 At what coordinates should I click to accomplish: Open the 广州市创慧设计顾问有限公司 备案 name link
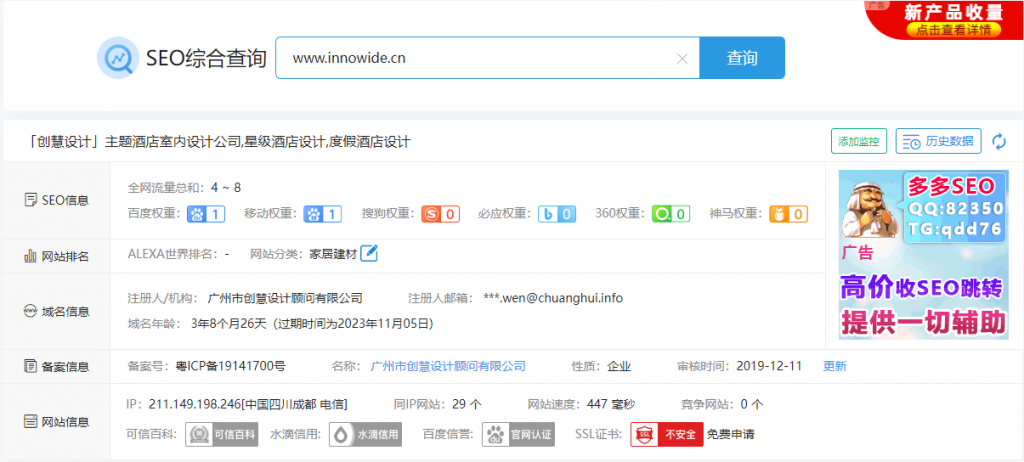[x=448, y=366]
